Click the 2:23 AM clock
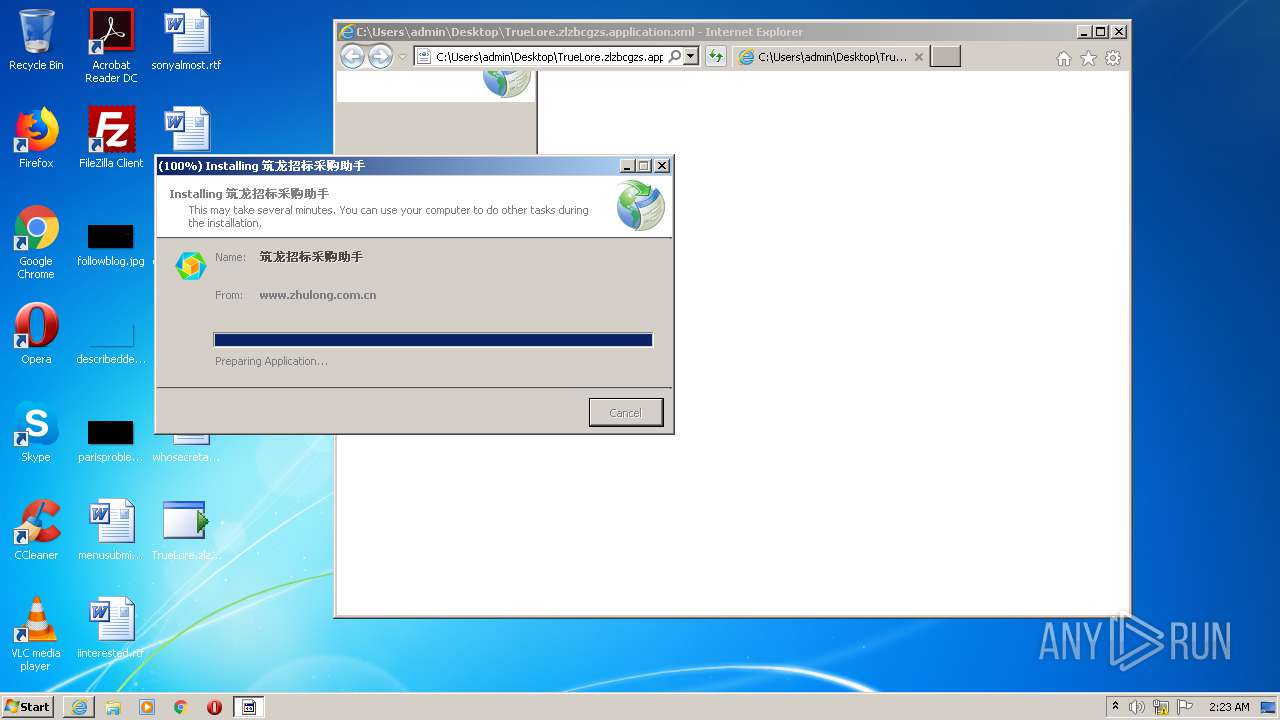 click(1229, 707)
